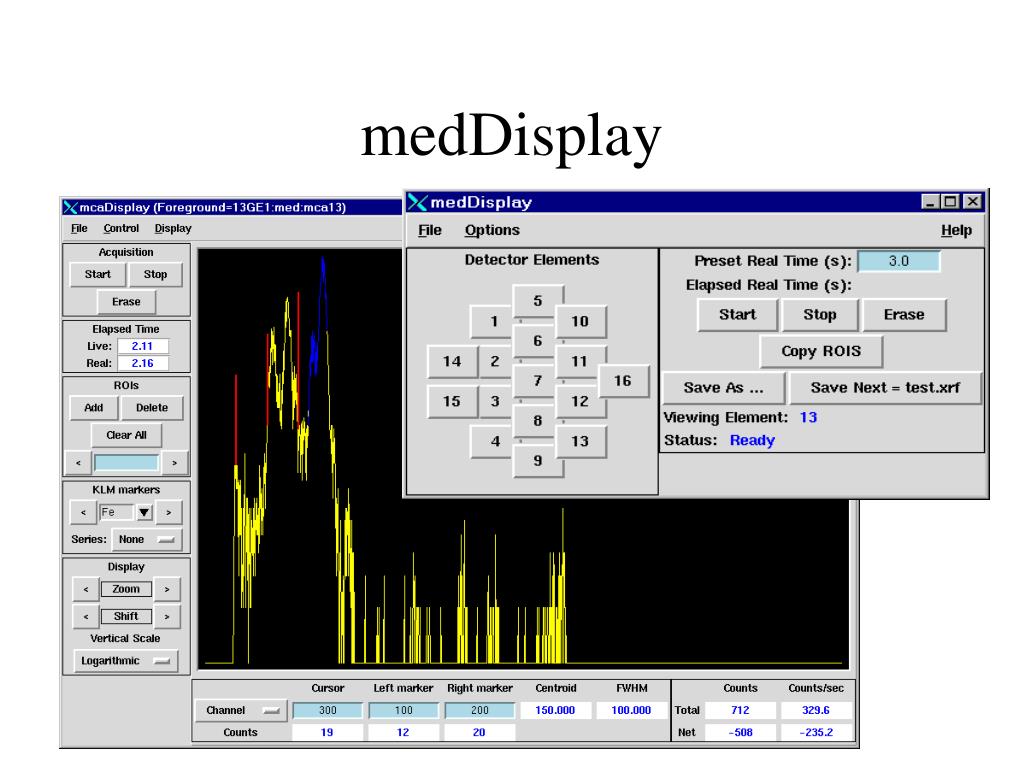Select detector element 1
This screenshot has width=1024, height=768.
493,321
